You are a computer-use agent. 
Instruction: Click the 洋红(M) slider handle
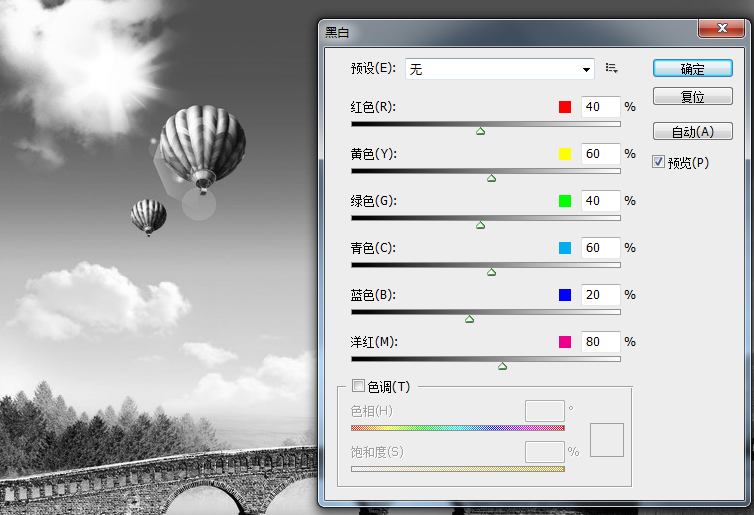tap(503, 366)
